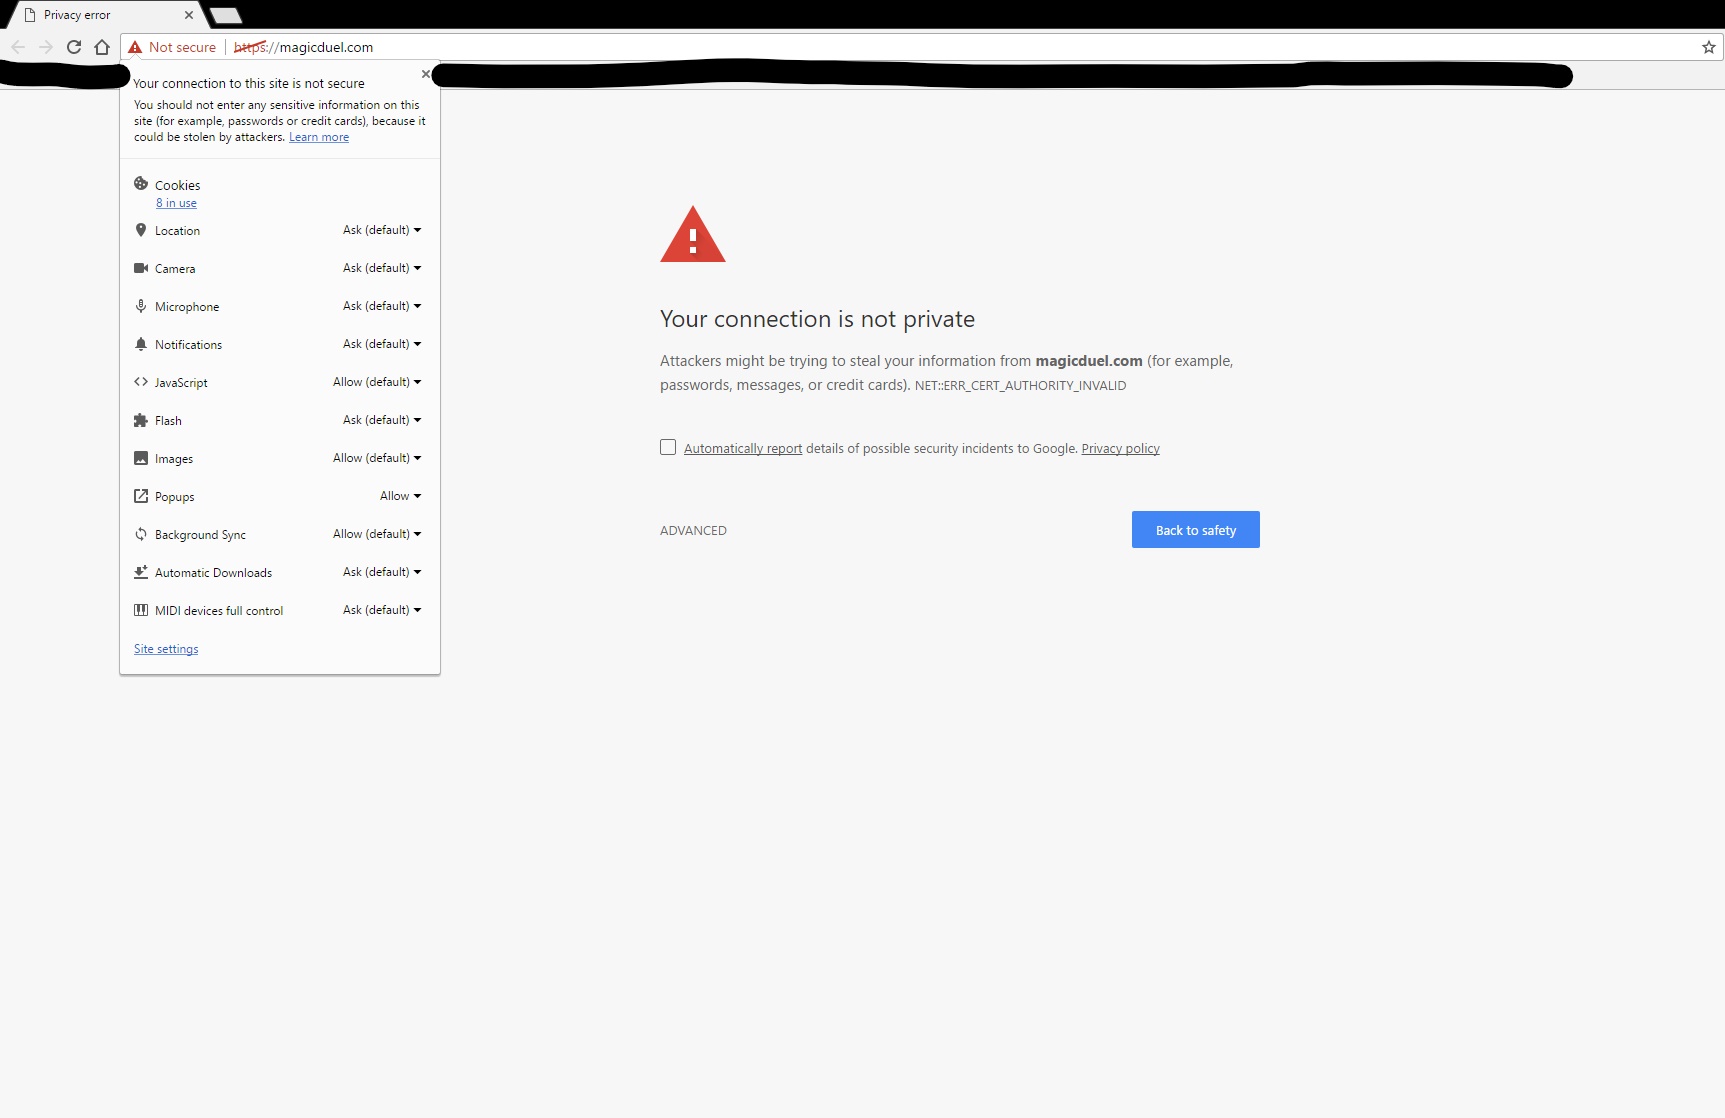Click the Cookies icon in popup
The width and height of the screenshot is (1725, 1118).
tap(141, 184)
